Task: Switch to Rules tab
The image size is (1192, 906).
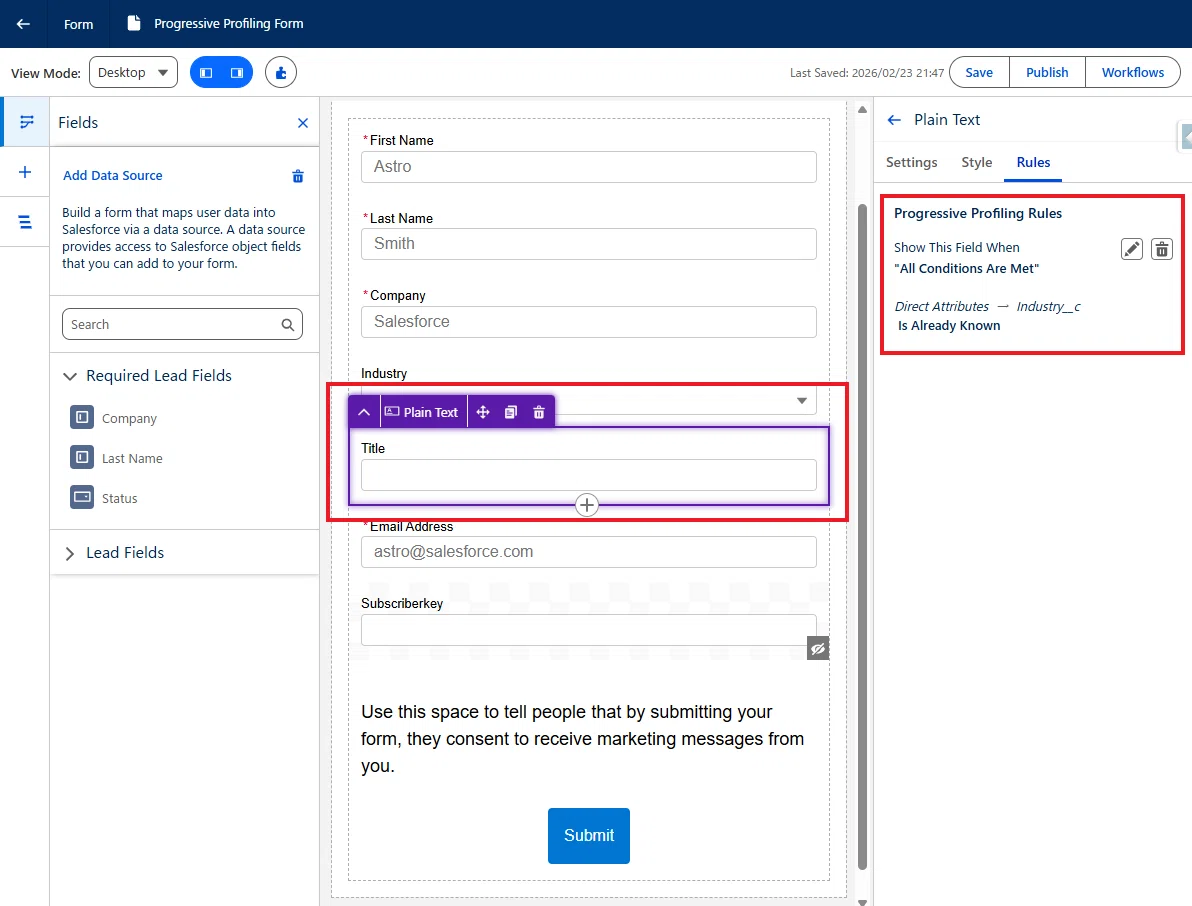Action: click(1033, 162)
